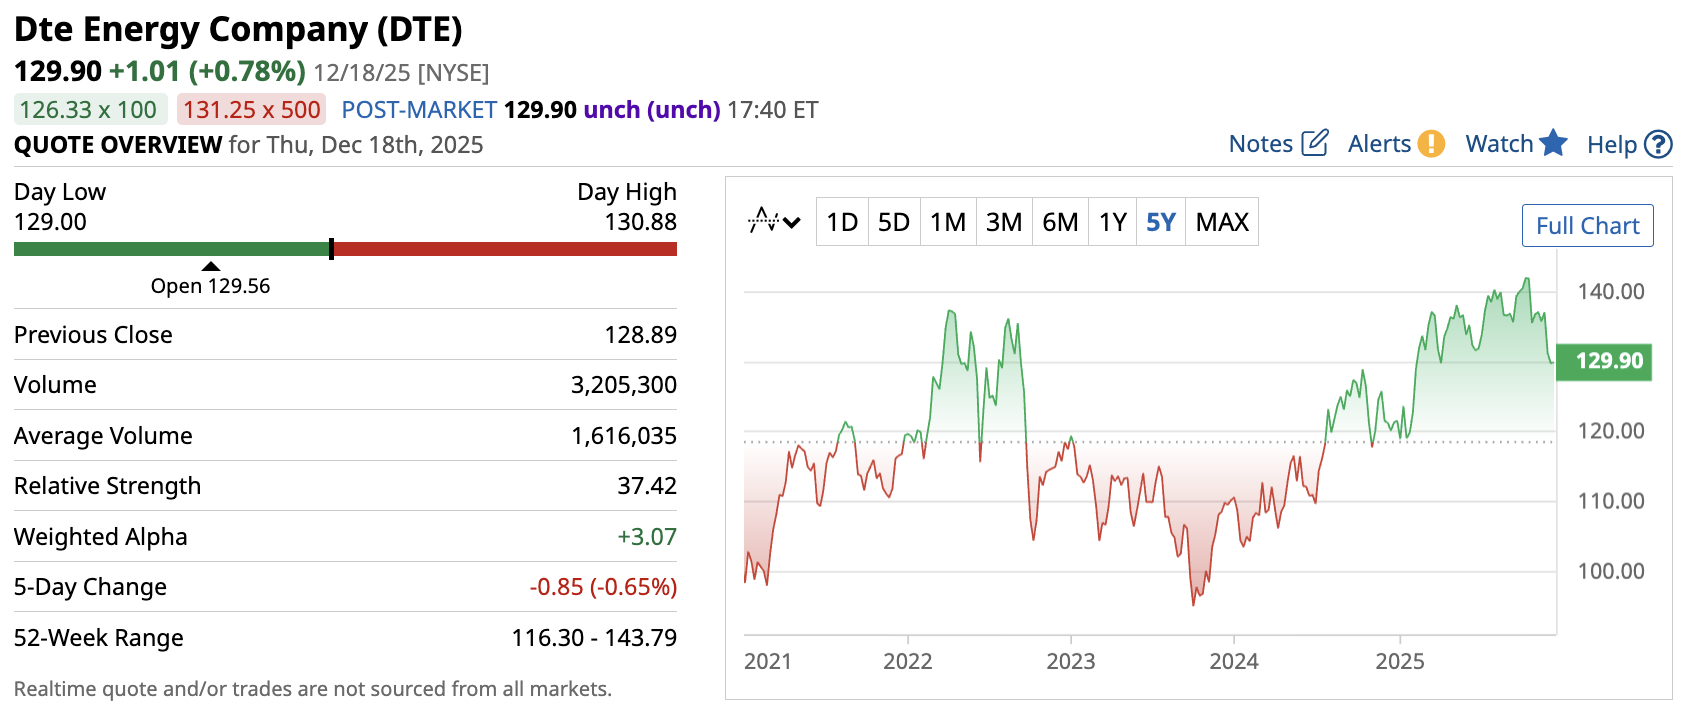Viewport: 1686px width, 718px height.
Task: Click the Watch star icon
Action: 1553,143
